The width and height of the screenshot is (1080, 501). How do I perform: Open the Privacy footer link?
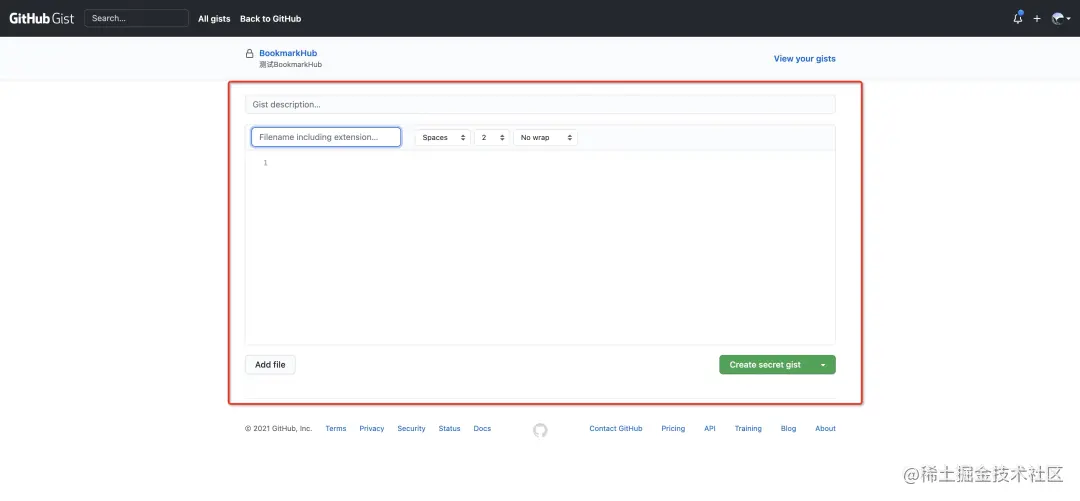371,429
